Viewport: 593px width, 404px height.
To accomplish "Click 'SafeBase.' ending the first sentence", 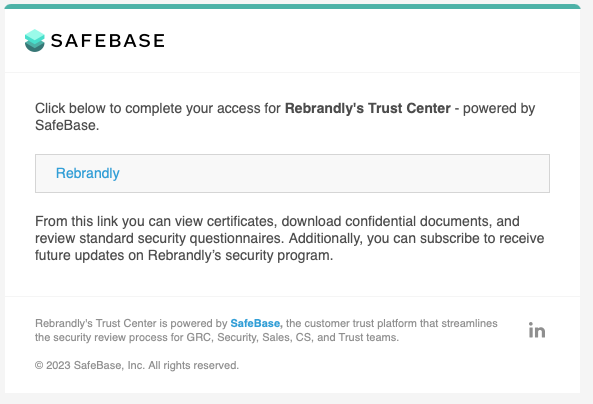I will pos(67,125).
